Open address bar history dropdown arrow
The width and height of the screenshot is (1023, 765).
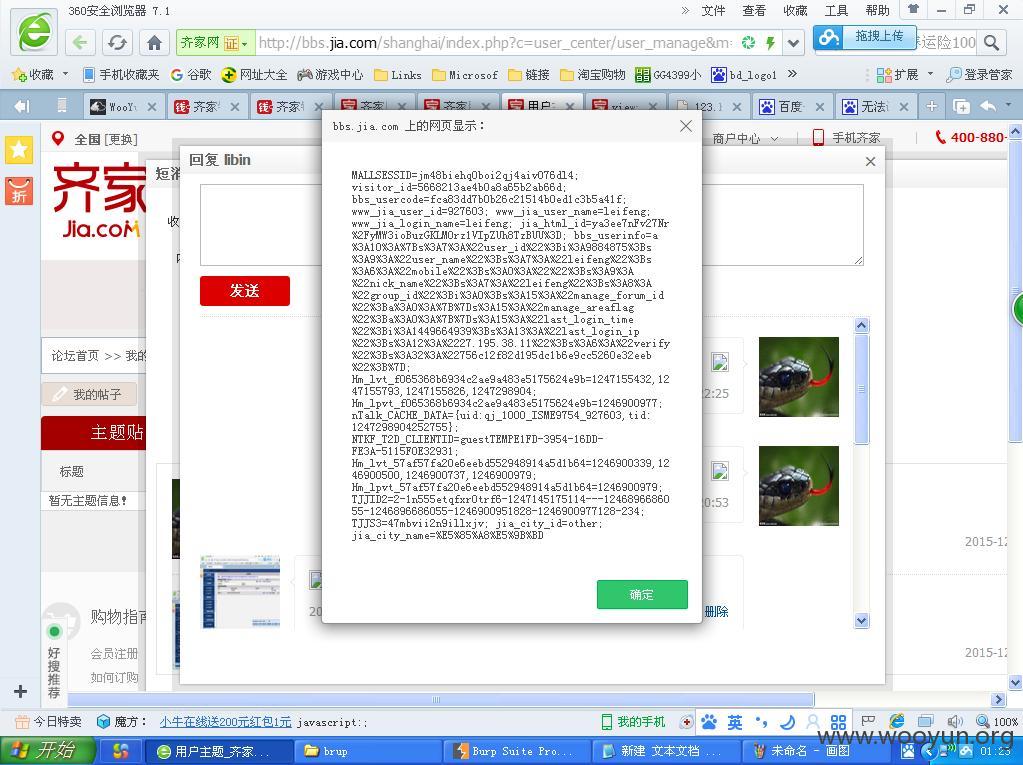793,44
